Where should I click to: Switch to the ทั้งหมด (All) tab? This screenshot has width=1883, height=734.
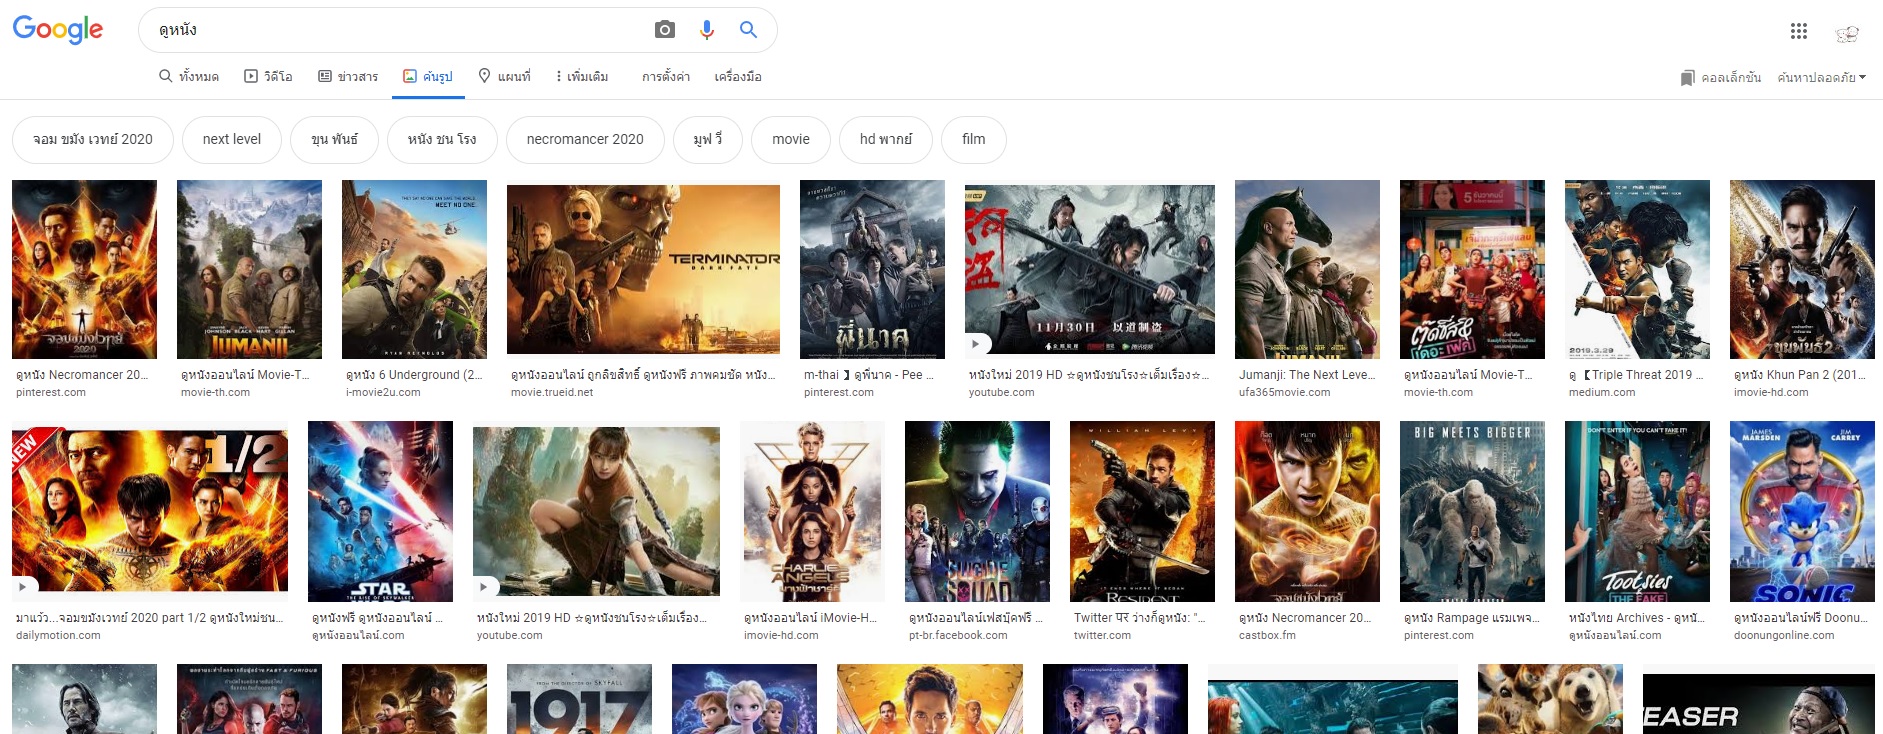point(189,76)
